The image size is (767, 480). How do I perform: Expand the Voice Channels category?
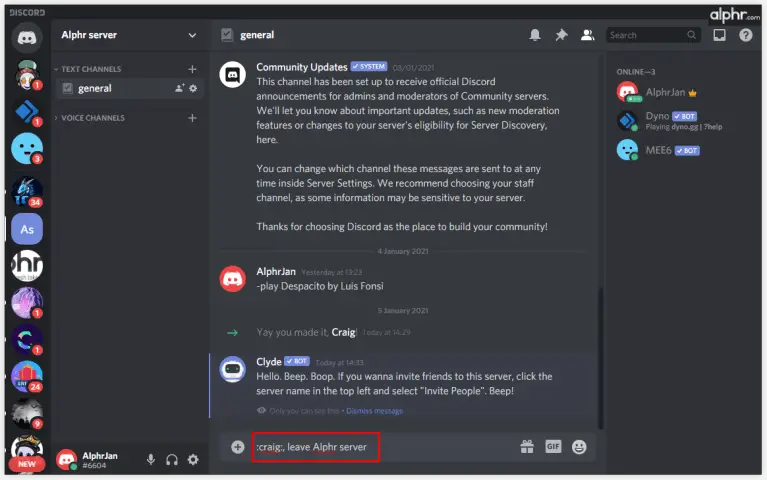[90, 118]
